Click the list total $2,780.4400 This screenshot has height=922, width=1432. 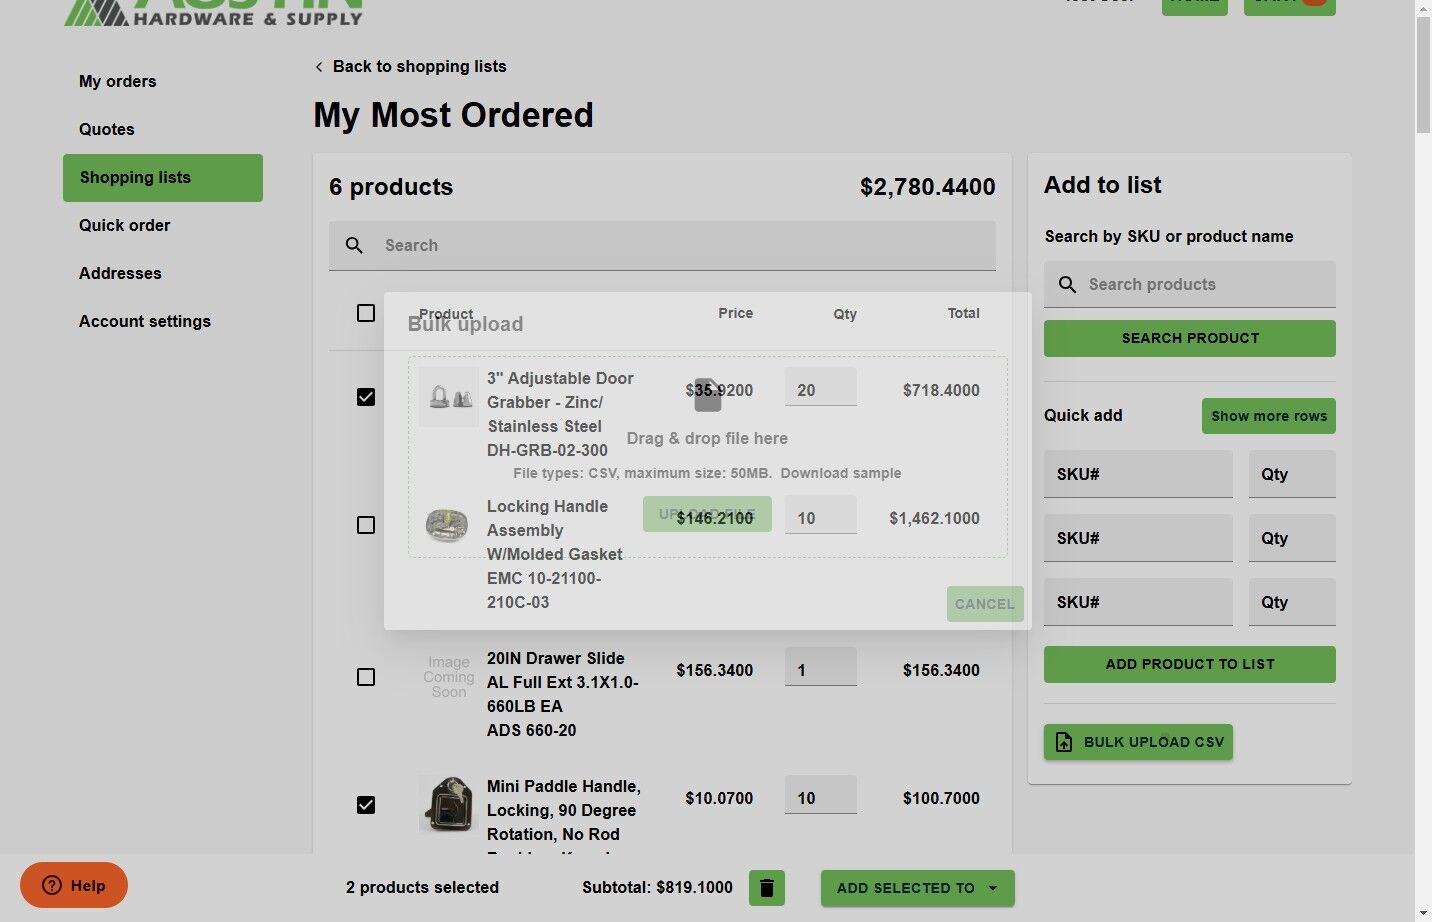[x=928, y=187]
